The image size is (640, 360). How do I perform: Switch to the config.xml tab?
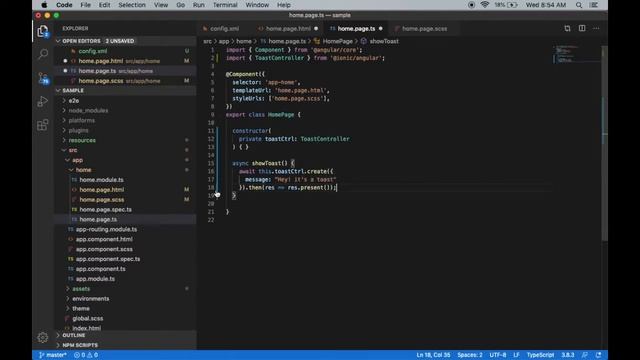pos(224,29)
